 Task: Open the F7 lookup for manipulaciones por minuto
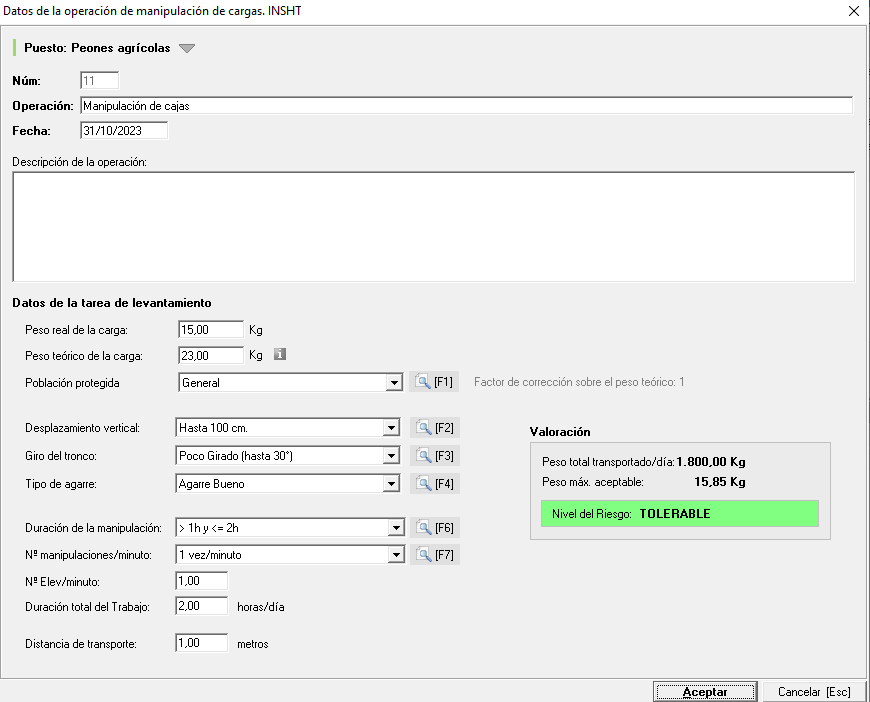tap(435, 554)
